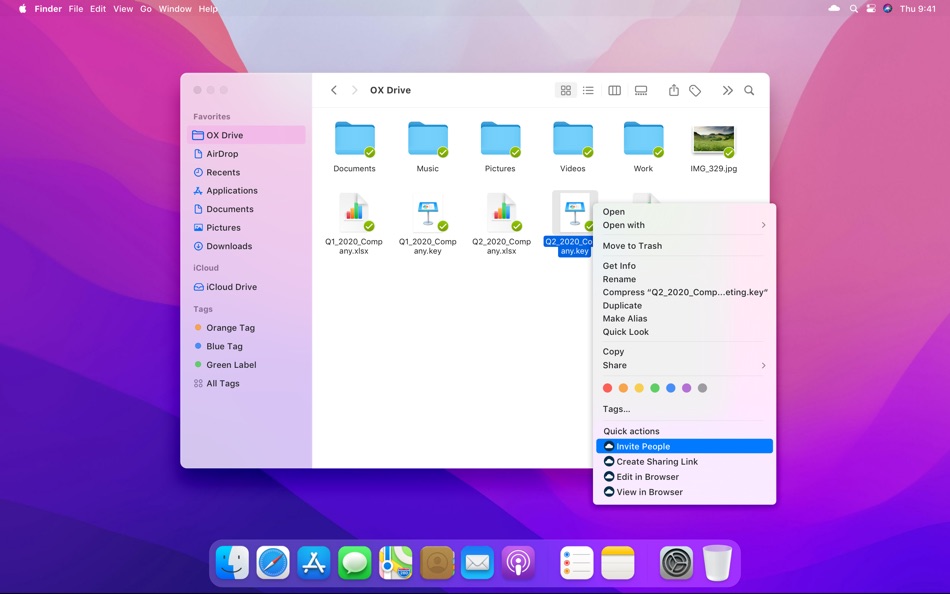950x594 pixels.
Task: Select Create Sharing Link in context menu
Action: [x=657, y=462]
